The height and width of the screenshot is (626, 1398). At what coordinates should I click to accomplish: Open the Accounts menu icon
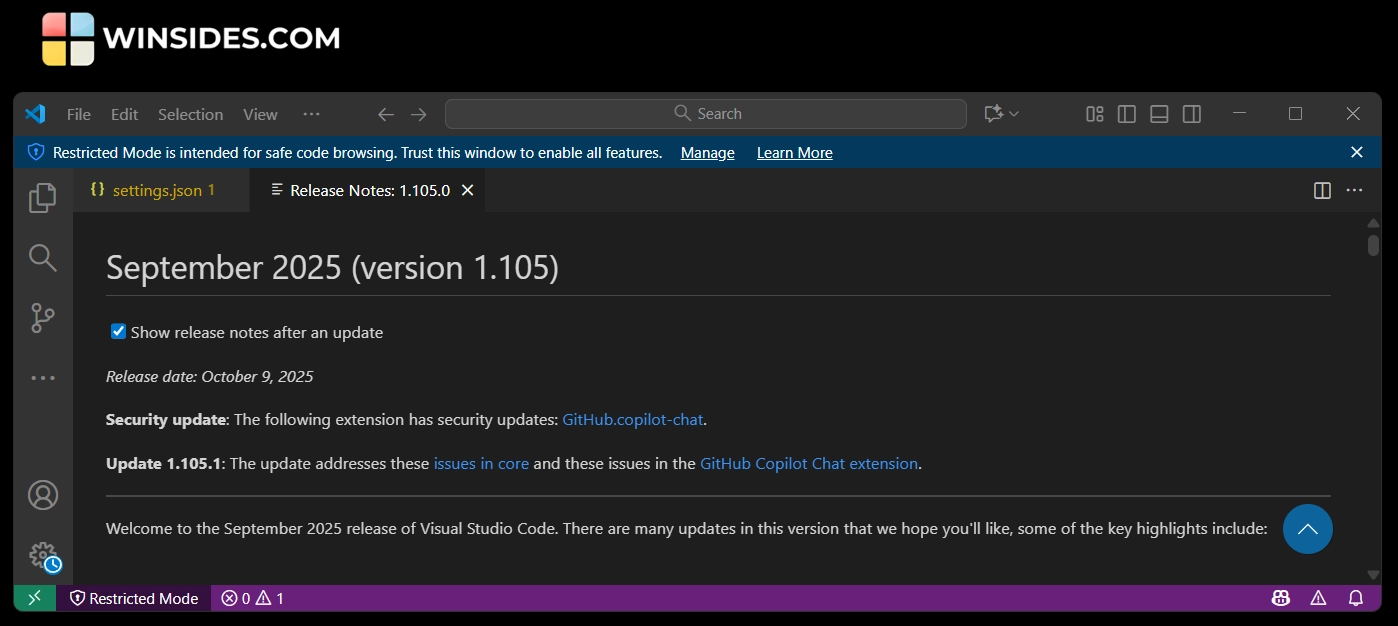[x=42, y=495]
